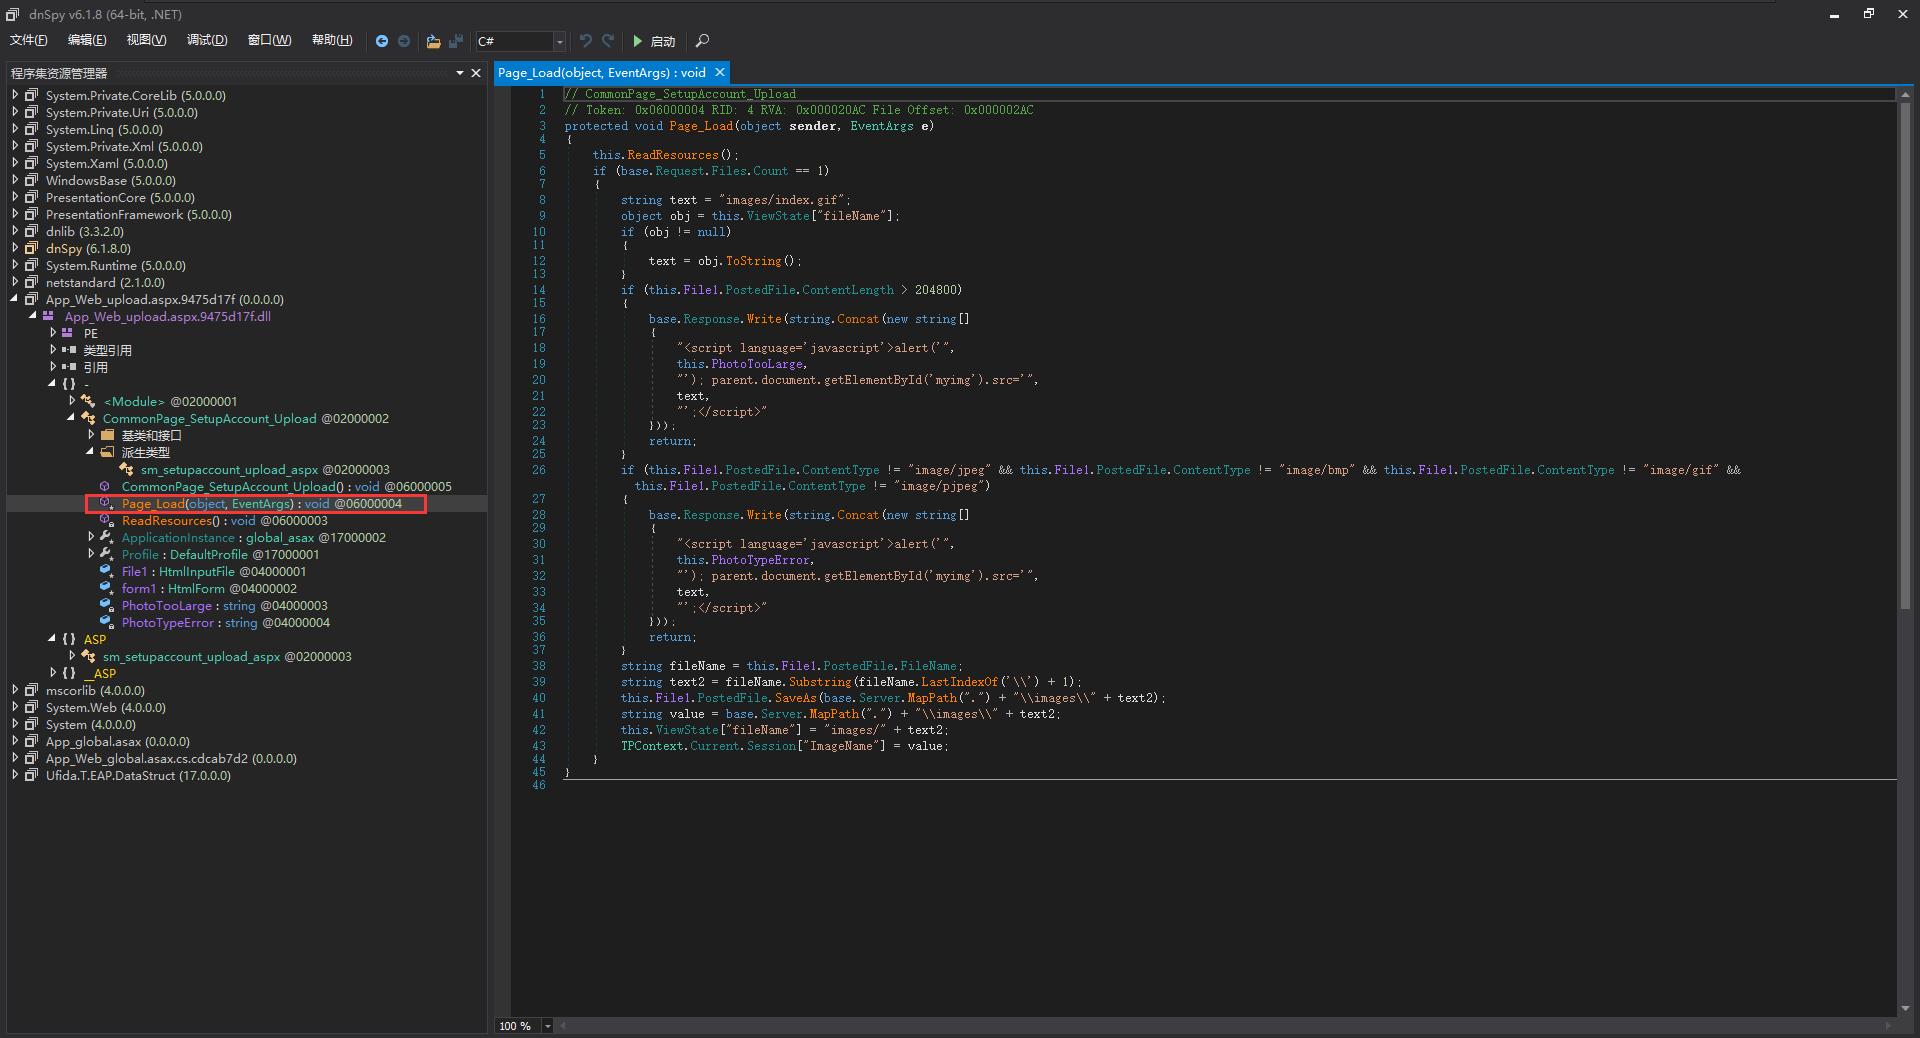Open the C# language dropdown

tap(560, 41)
